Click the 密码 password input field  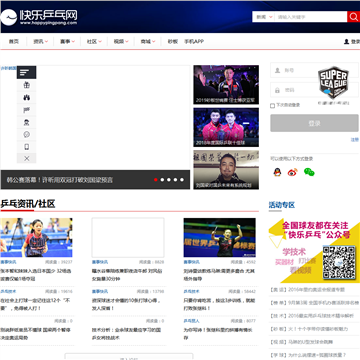[x=315, y=90]
